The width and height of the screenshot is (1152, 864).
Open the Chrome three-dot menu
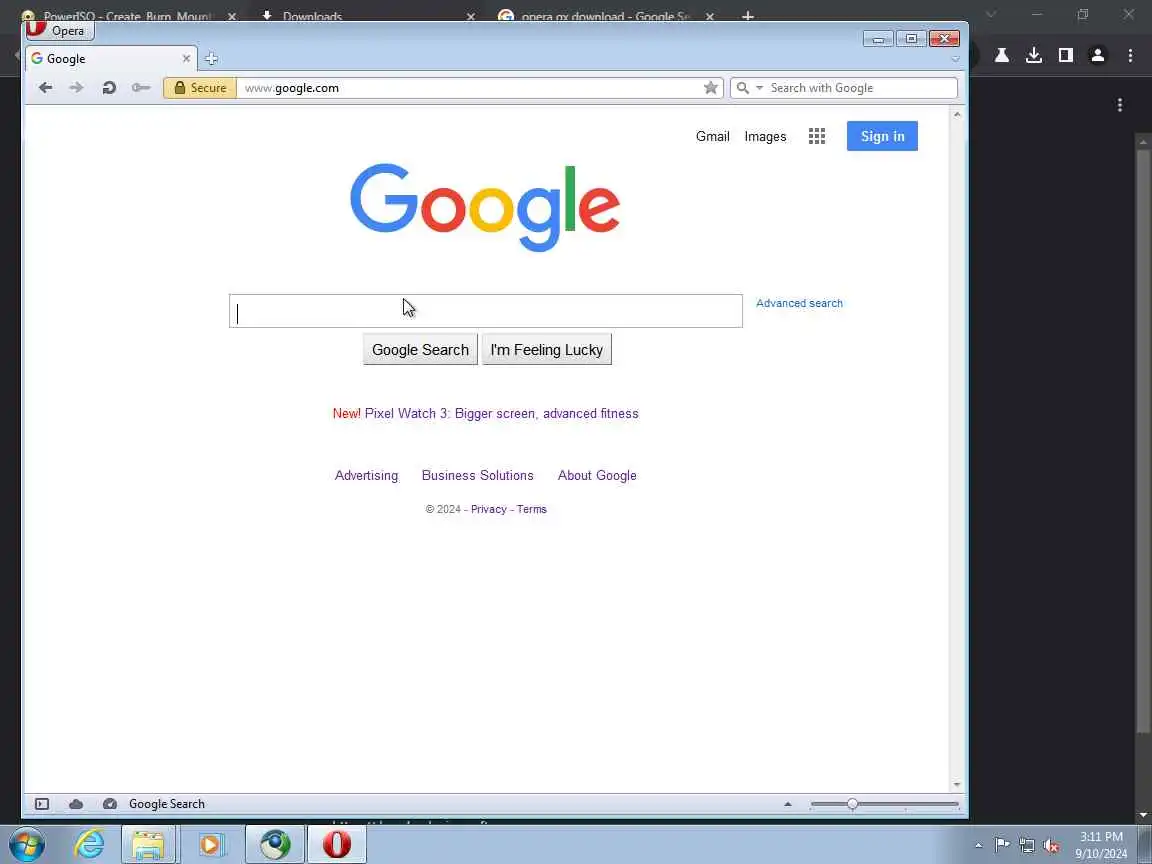[x=1130, y=55]
